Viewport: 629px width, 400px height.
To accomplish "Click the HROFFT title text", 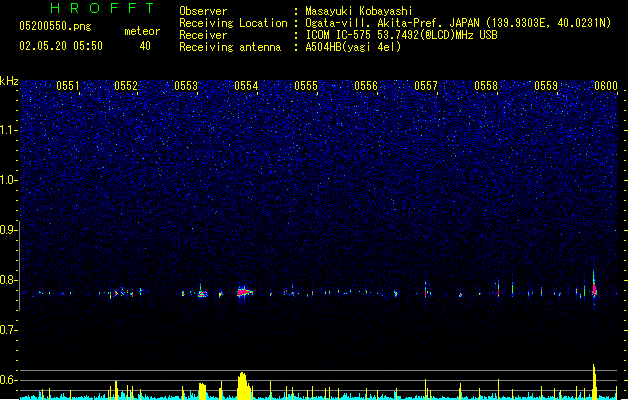I will (103, 8).
